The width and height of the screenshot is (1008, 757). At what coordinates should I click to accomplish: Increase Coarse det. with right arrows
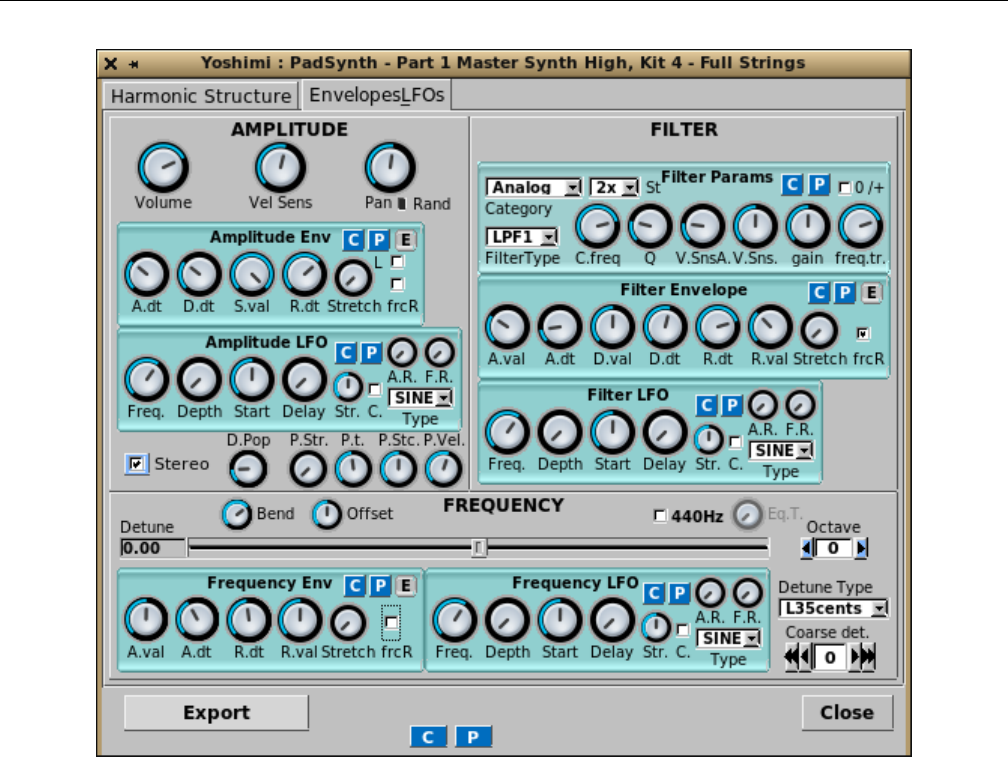863,657
